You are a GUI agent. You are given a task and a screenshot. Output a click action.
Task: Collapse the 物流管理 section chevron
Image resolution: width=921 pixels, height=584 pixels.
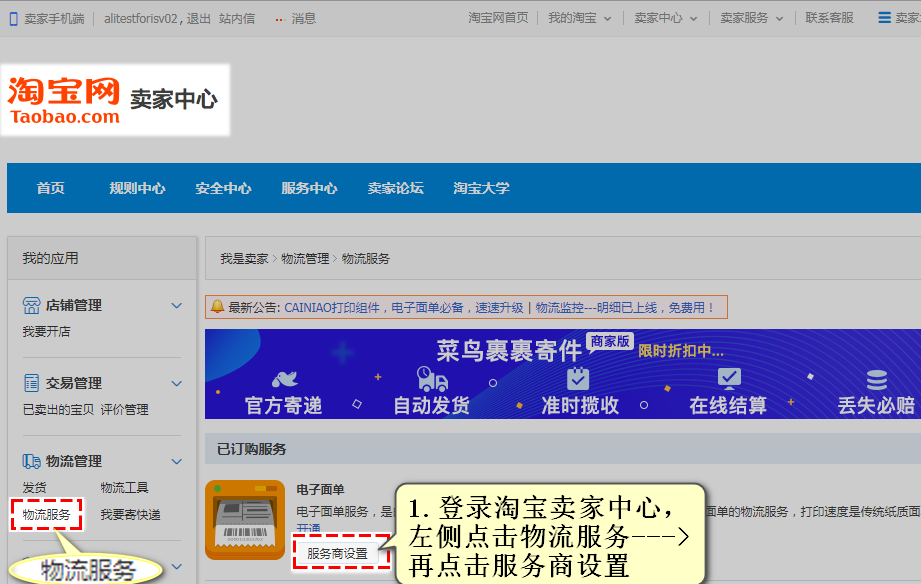coord(176,462)
